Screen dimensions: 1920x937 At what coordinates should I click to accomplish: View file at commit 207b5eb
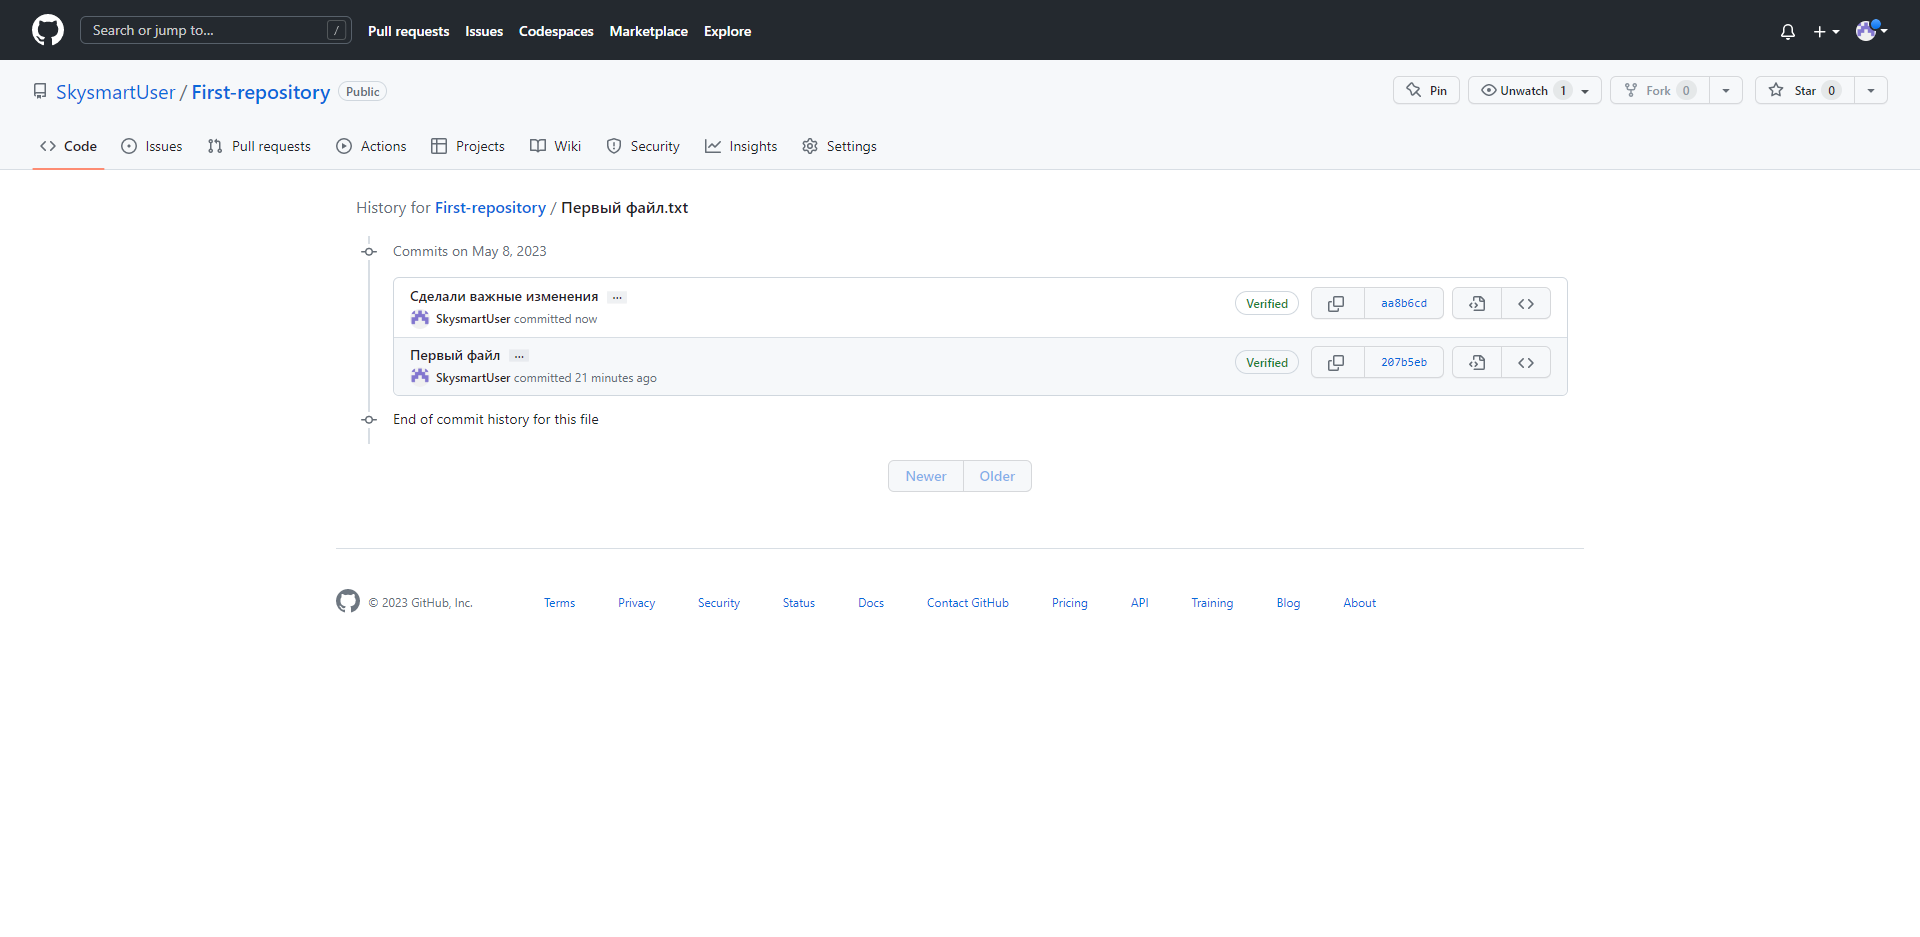coord(1477,363)
